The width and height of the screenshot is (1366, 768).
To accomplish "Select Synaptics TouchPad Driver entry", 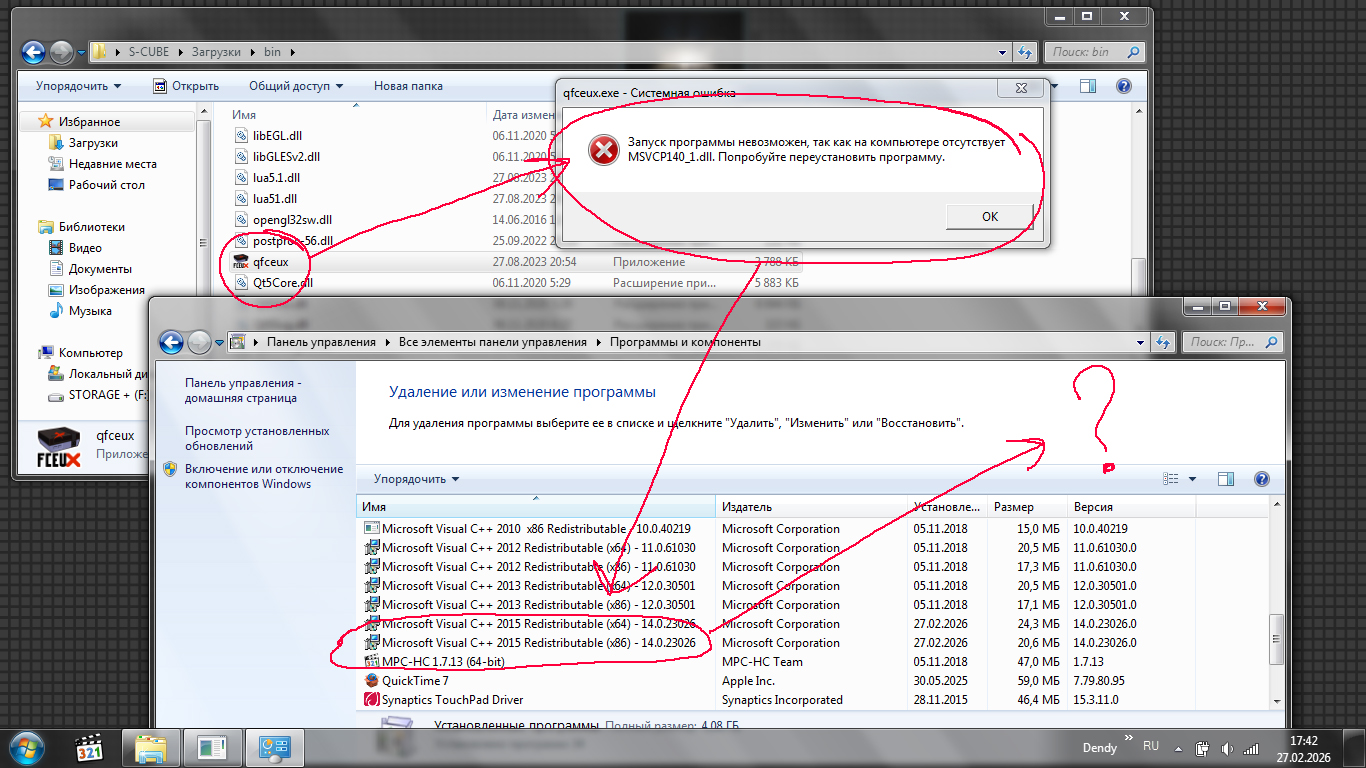I will [452, 700].
